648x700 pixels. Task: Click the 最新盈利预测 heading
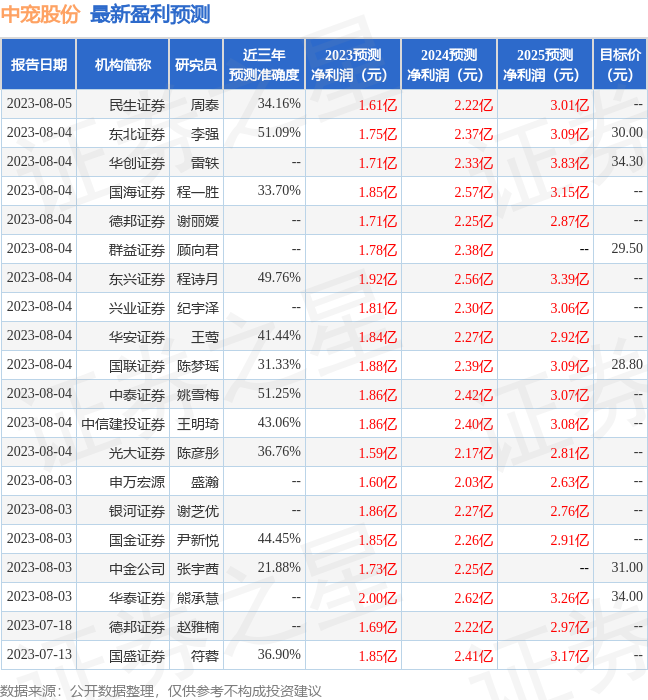coord(150,14)
